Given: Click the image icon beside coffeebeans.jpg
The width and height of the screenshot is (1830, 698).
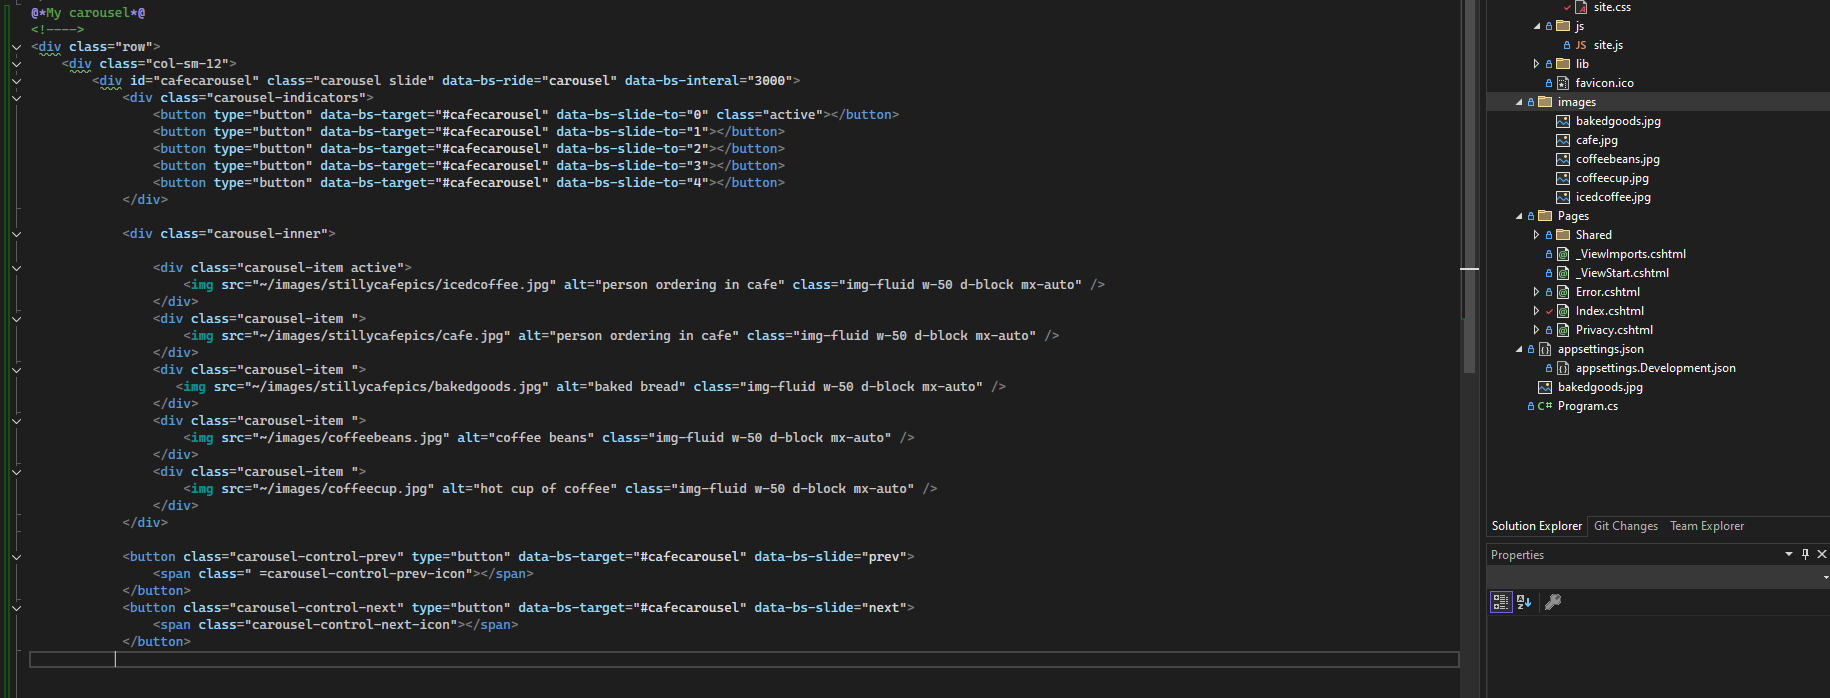Looking at the screenshot, I should pos(1563,159).
